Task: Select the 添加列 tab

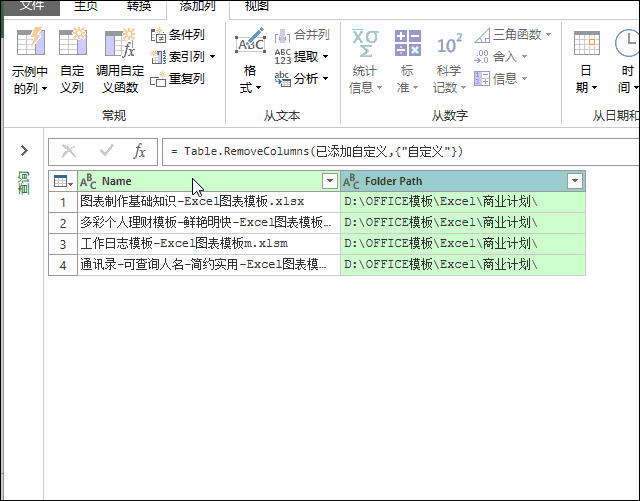Action: click(198, 7)
